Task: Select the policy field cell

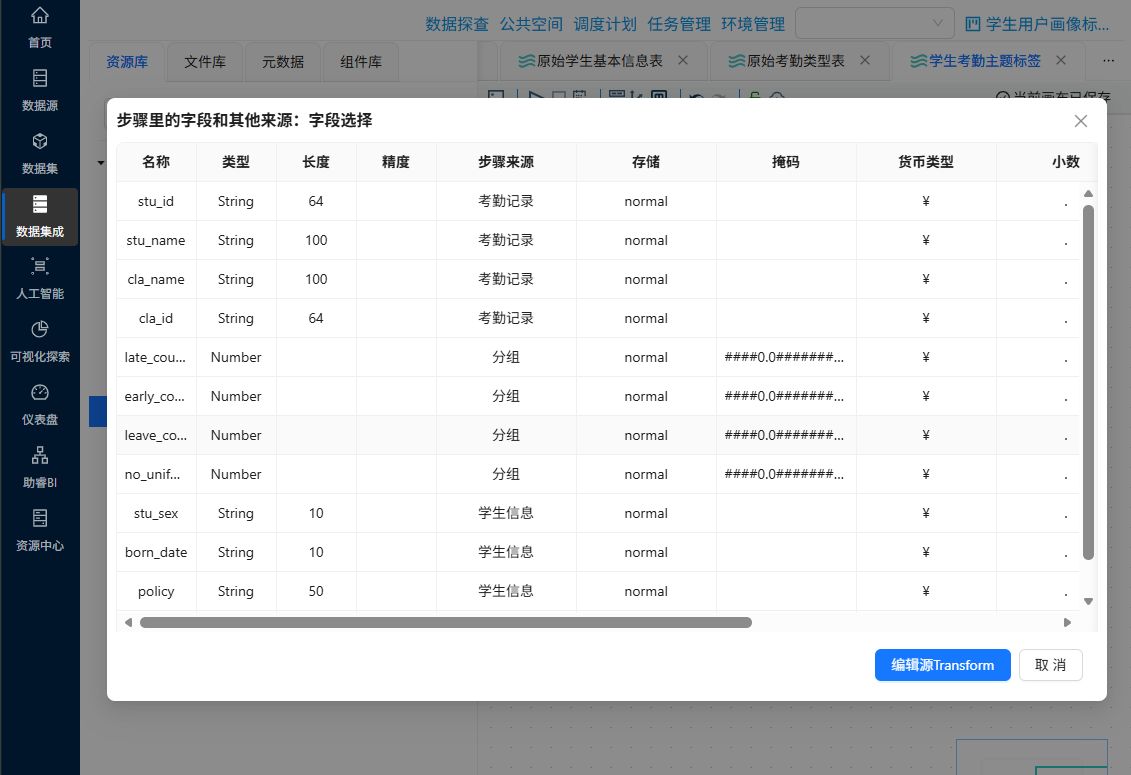Action: 156,591
